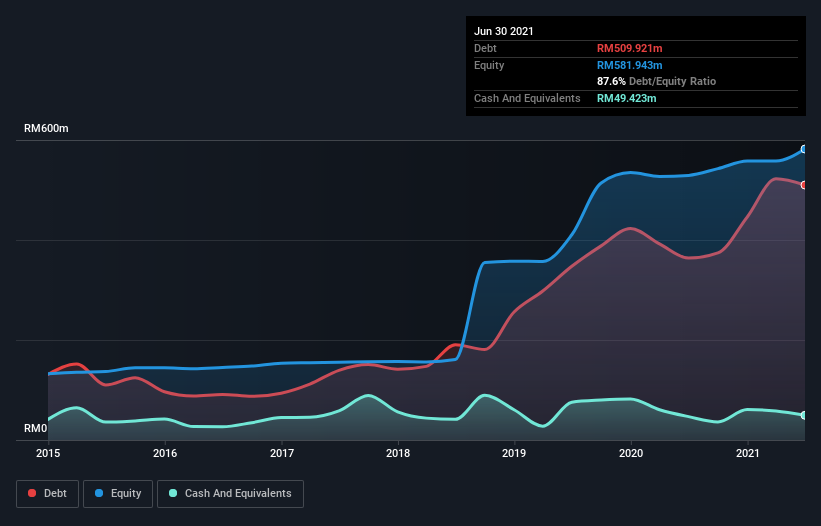This screenshot has height=526, width=821.
Task: Toggle the Equity legend button
Action: [118, 494]
